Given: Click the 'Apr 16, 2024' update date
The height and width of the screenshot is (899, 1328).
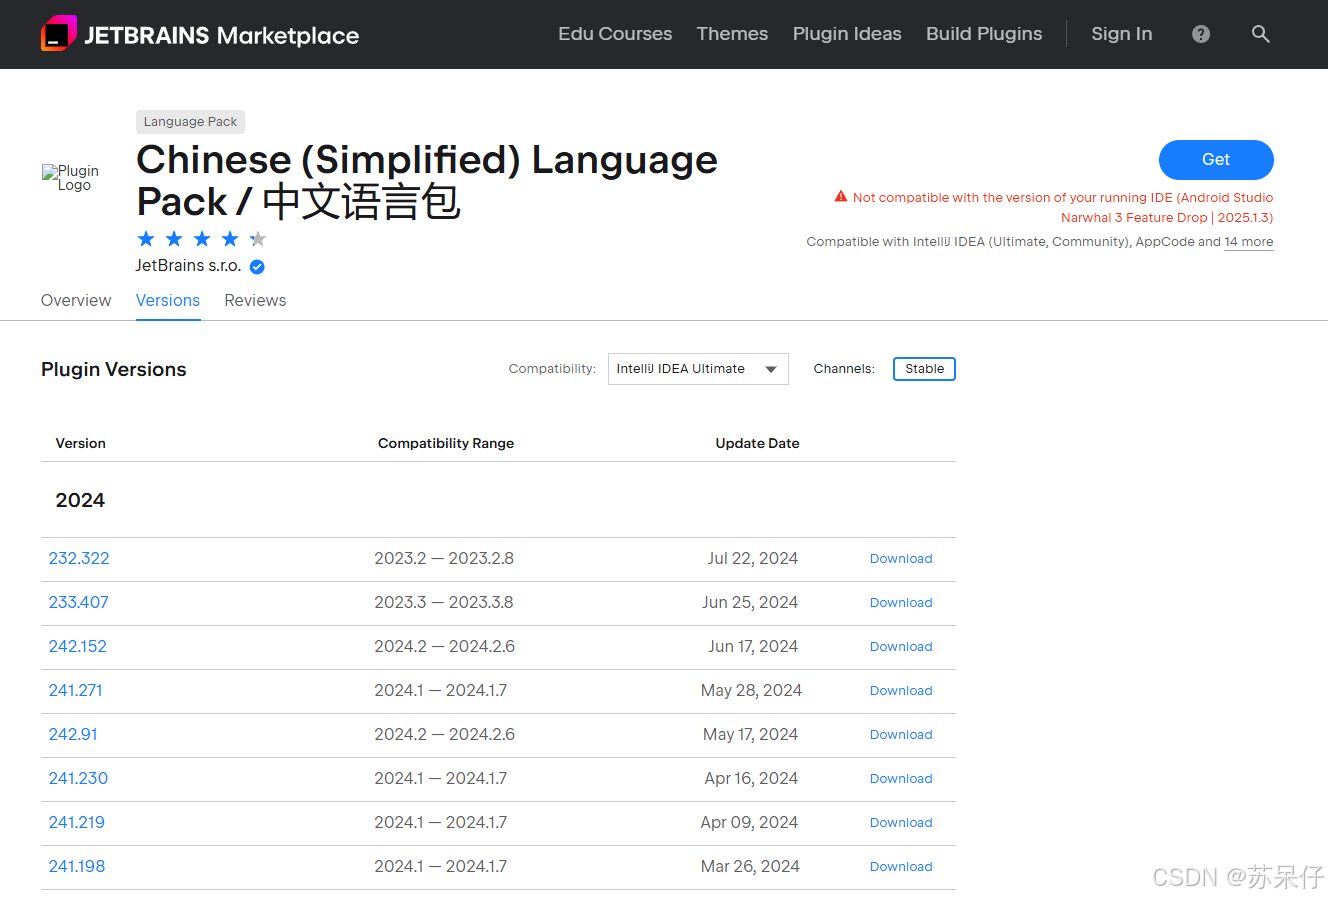Looking at the screenshot, I should [x=751, y=778].
